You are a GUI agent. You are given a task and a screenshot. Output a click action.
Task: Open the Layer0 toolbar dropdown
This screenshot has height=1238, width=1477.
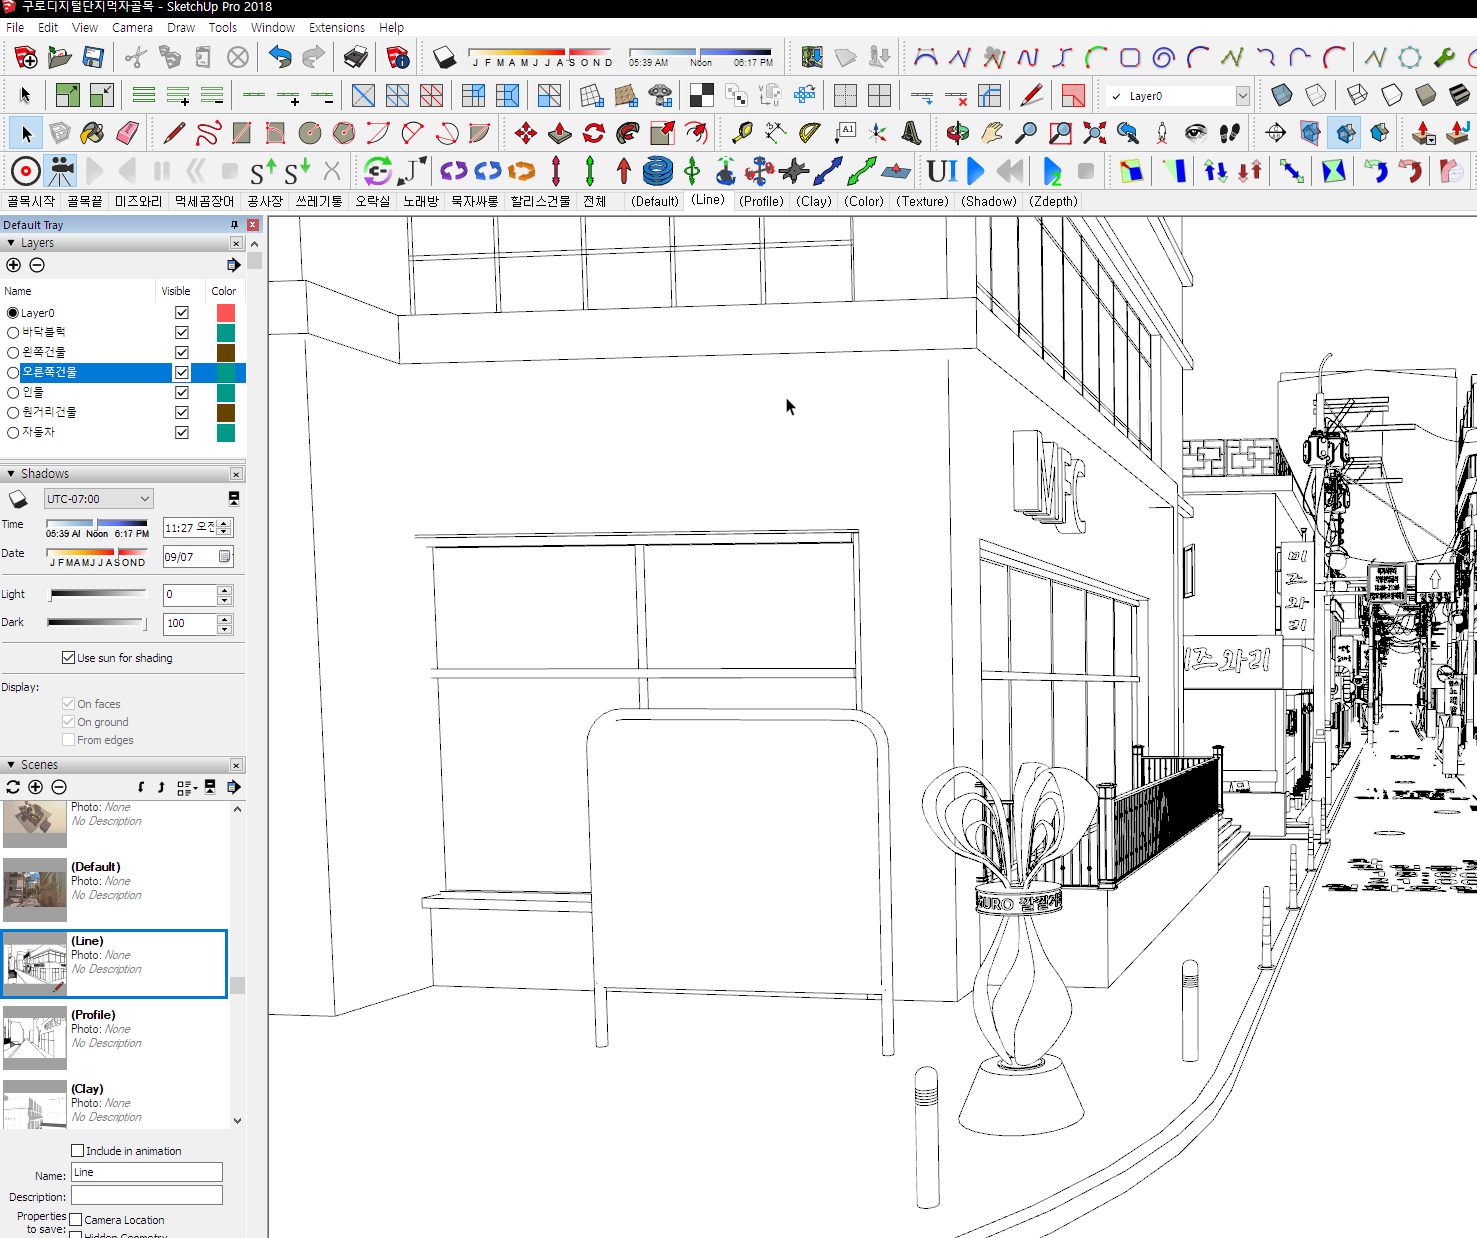point(1243,96)
